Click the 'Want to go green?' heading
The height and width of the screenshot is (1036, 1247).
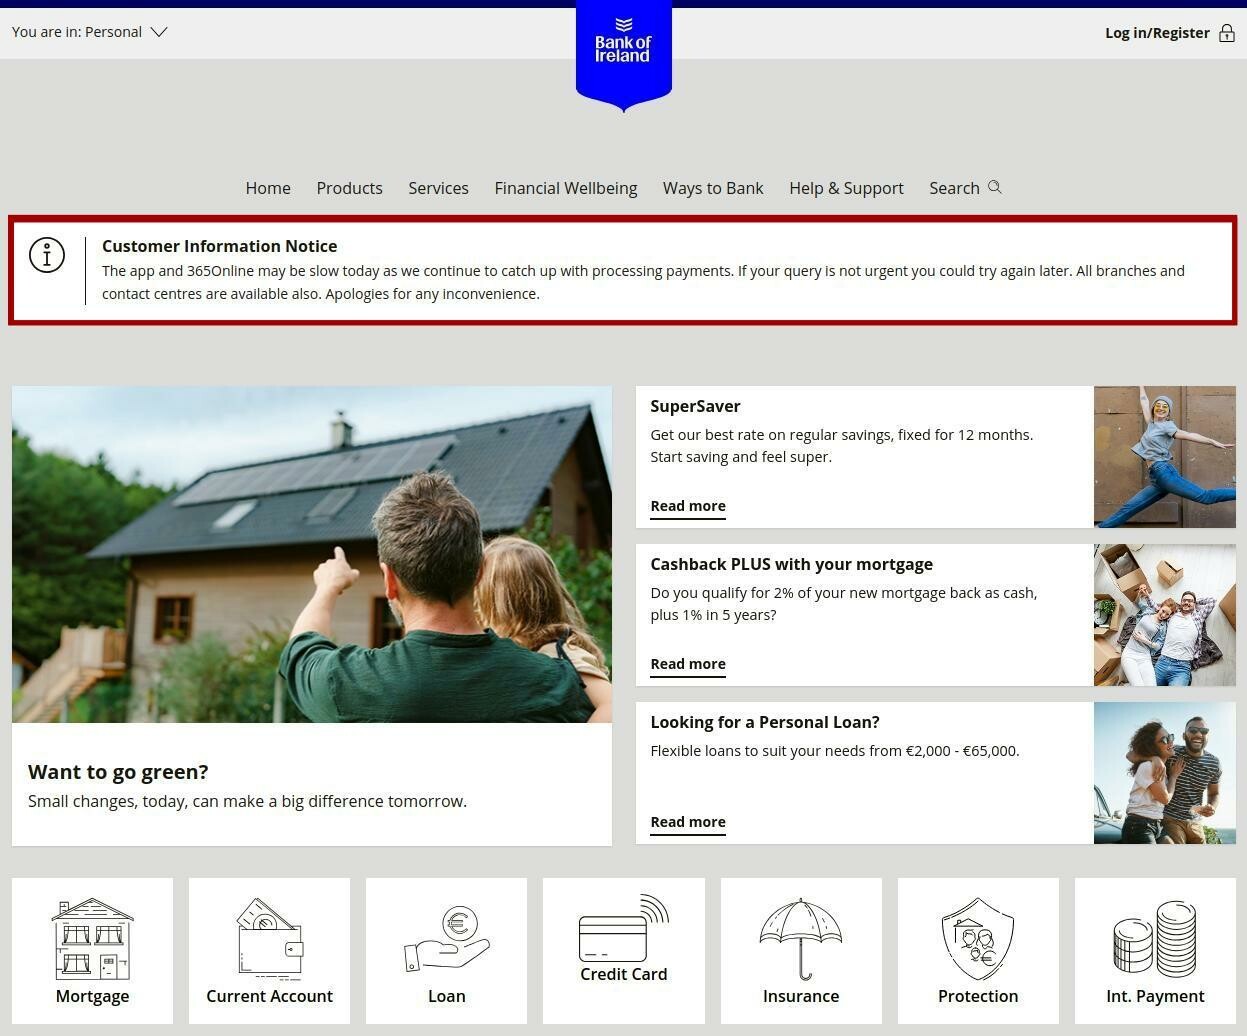[x=118, y=772]
